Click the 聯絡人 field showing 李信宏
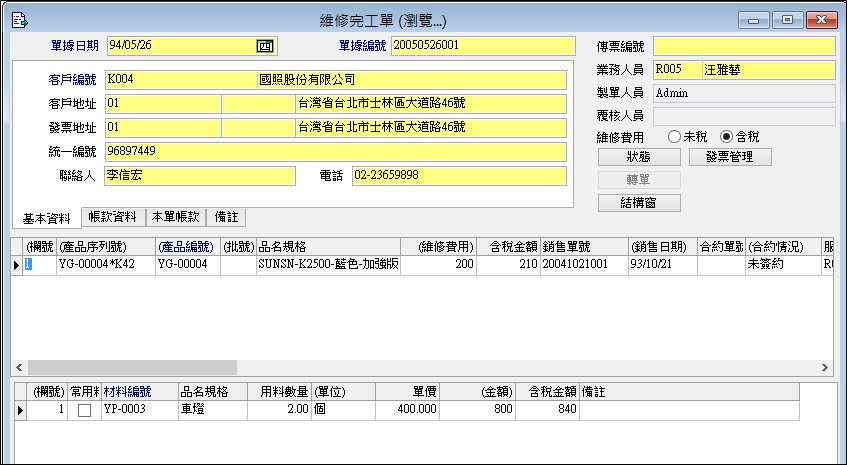The height and width of the screenshot is (465, 847). pos(200,176)
